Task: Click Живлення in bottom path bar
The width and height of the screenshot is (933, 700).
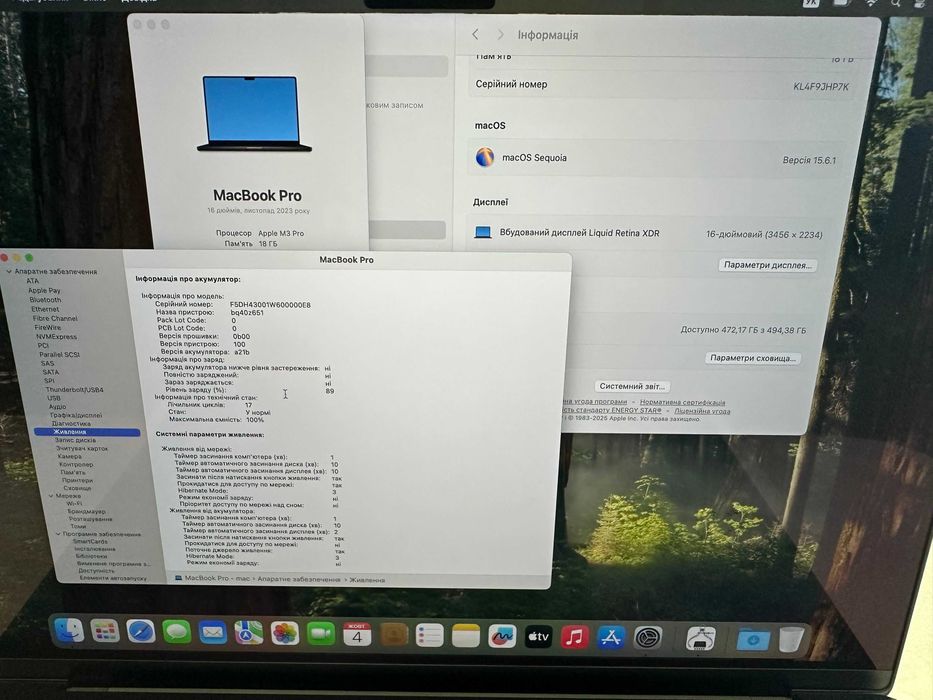Action: tap(367, 580)
